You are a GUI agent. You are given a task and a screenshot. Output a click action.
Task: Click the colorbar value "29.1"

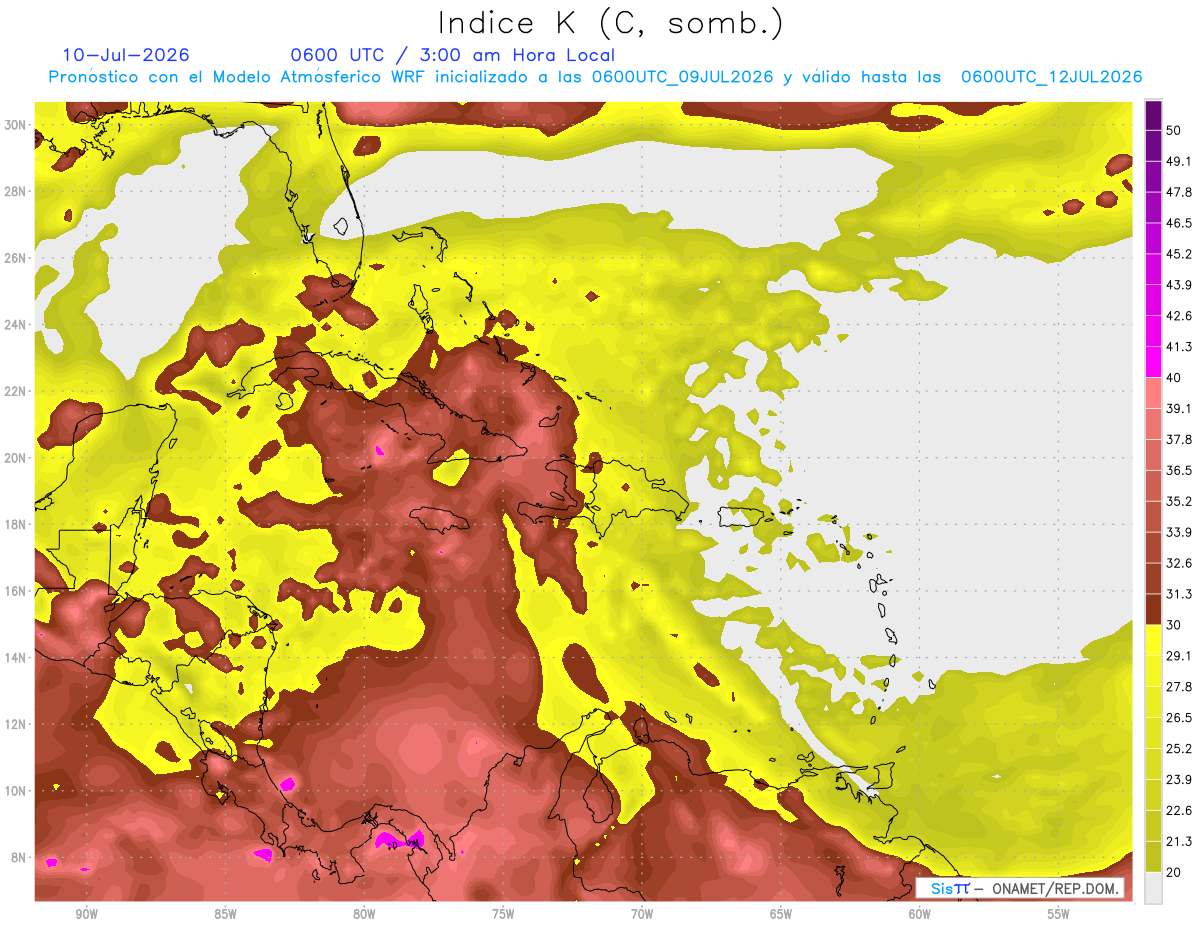[1180, 656]
